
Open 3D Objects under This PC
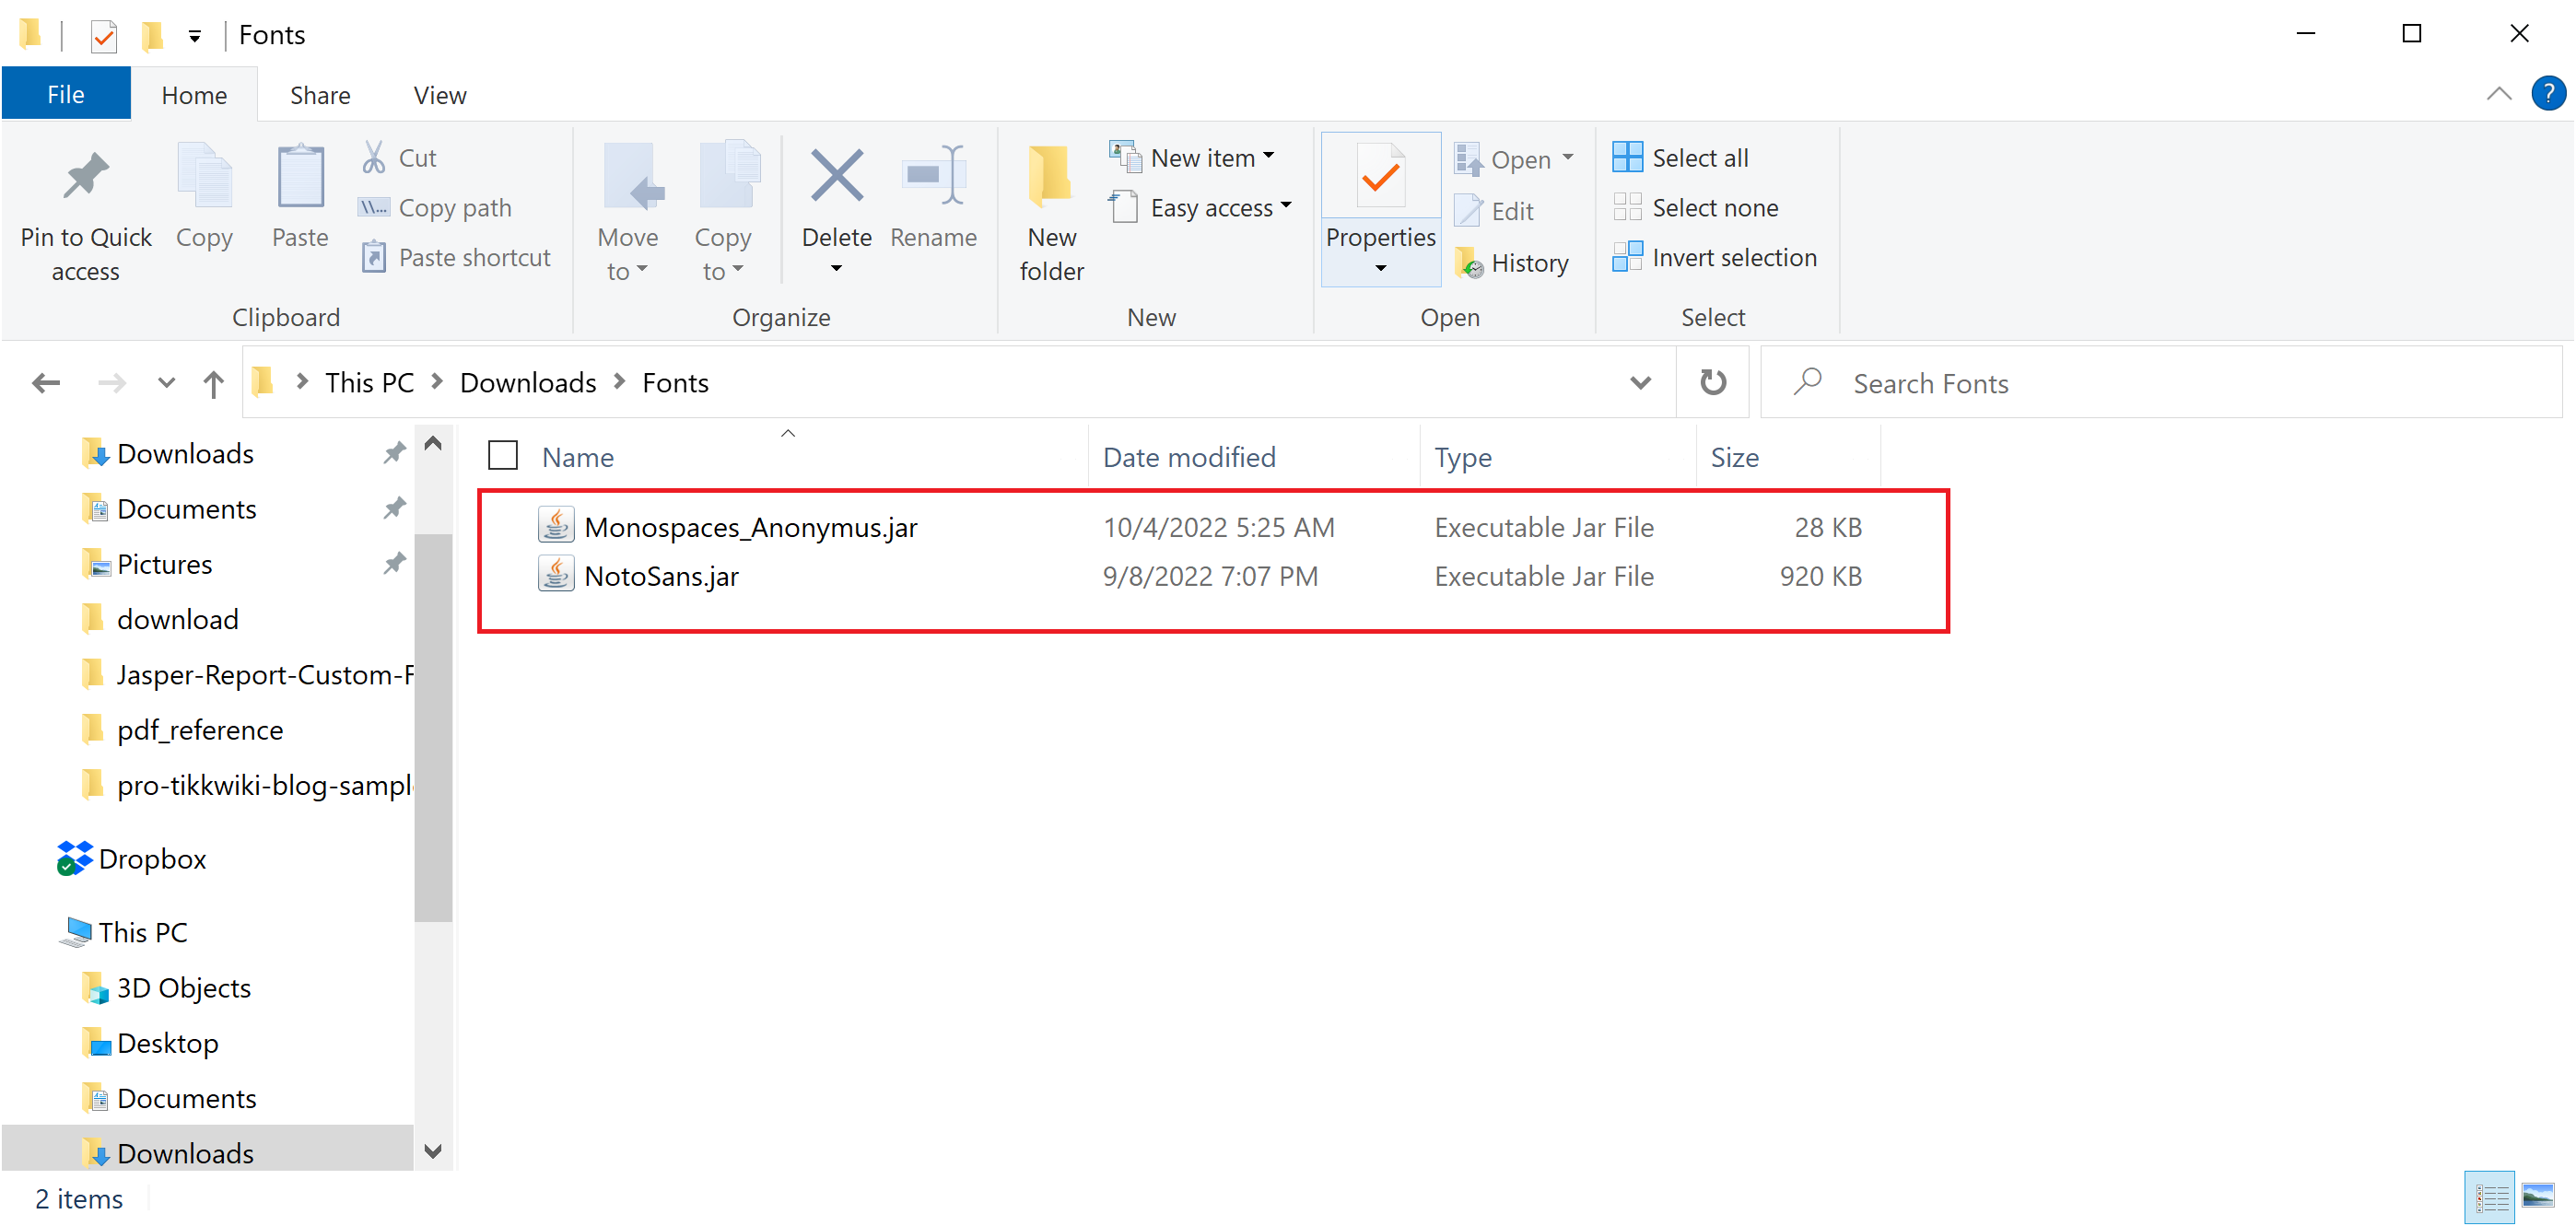click(184, 988)
